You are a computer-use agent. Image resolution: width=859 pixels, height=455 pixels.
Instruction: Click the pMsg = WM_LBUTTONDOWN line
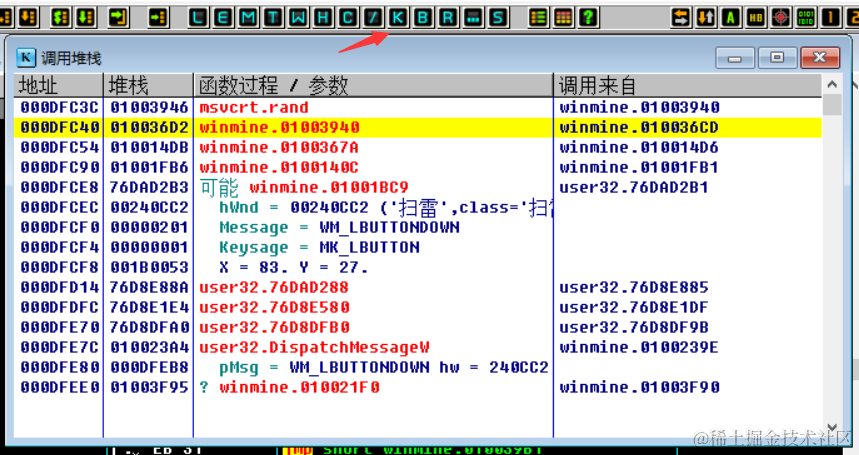384,367
